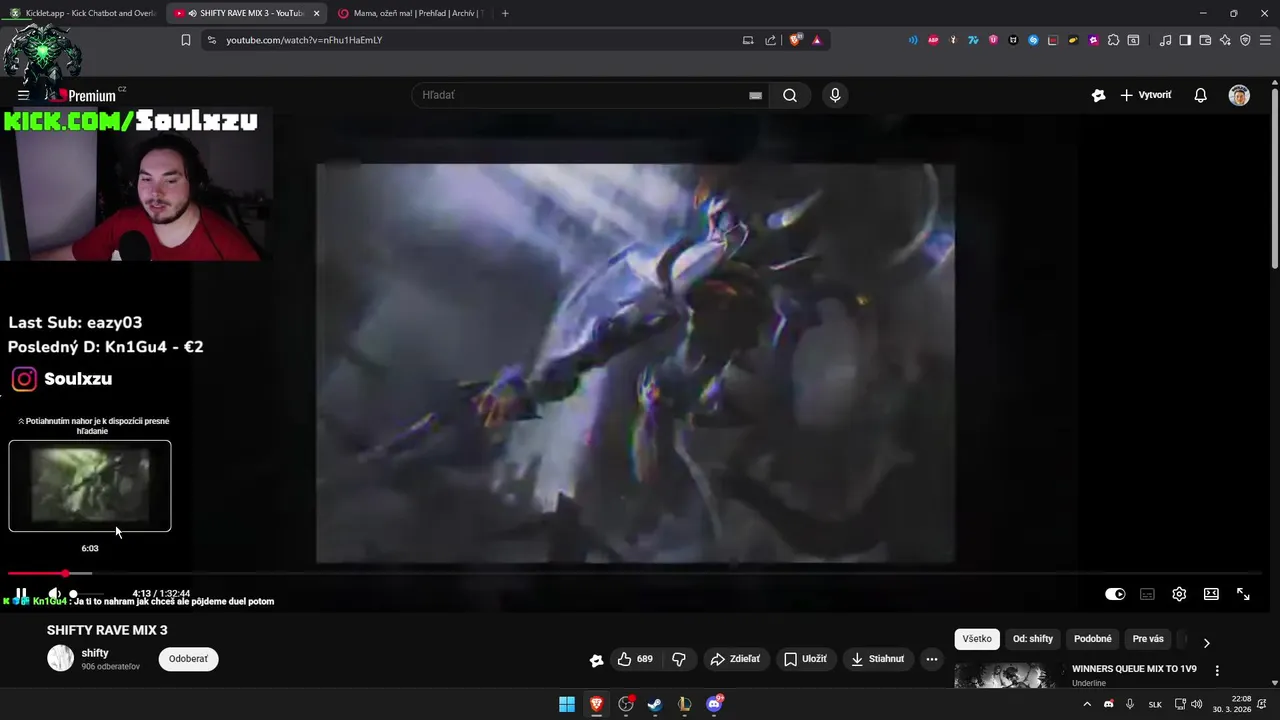Select the Podobné filter chip
The width and height of the screenshot is (1280, 720).
1093,639
